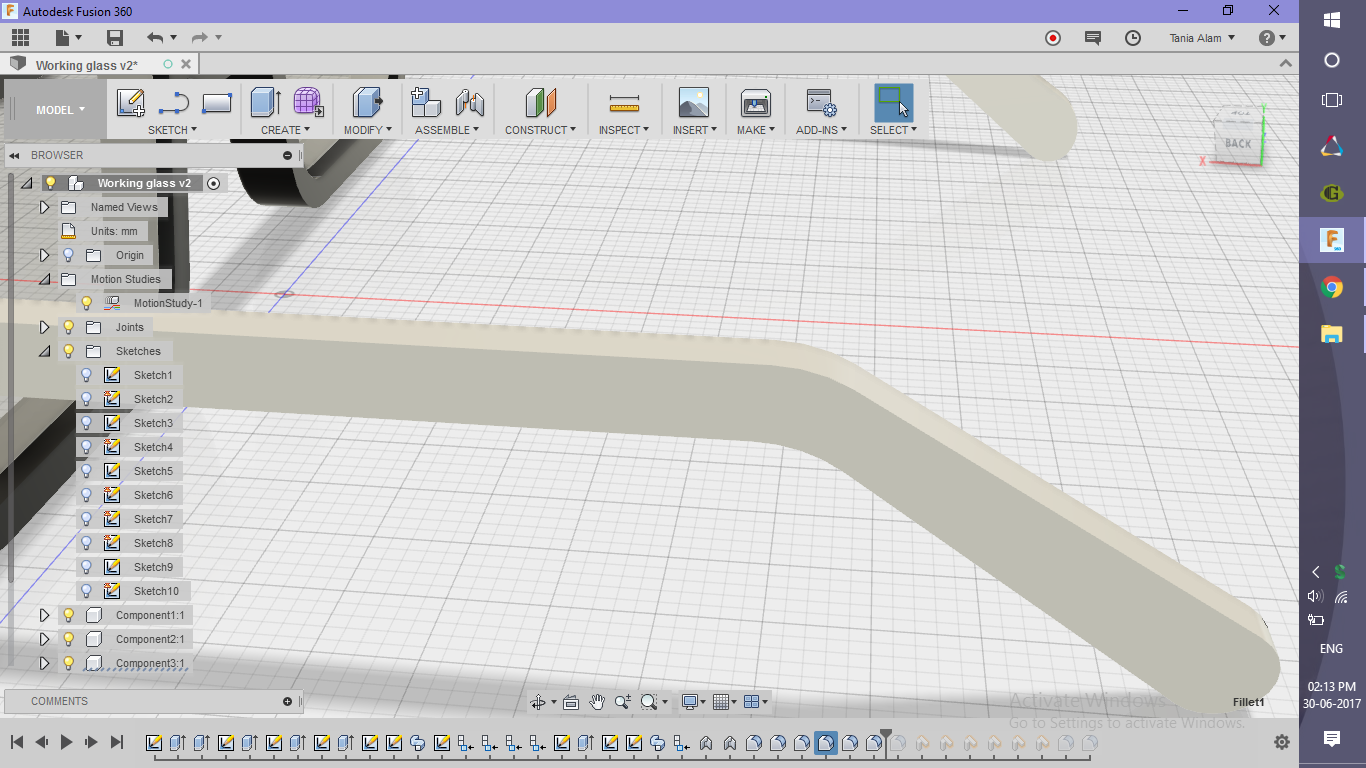The image size is (1366, 768).
Task: Open the MODEL workspace dropdown
Action: click(x=60, y=110)
